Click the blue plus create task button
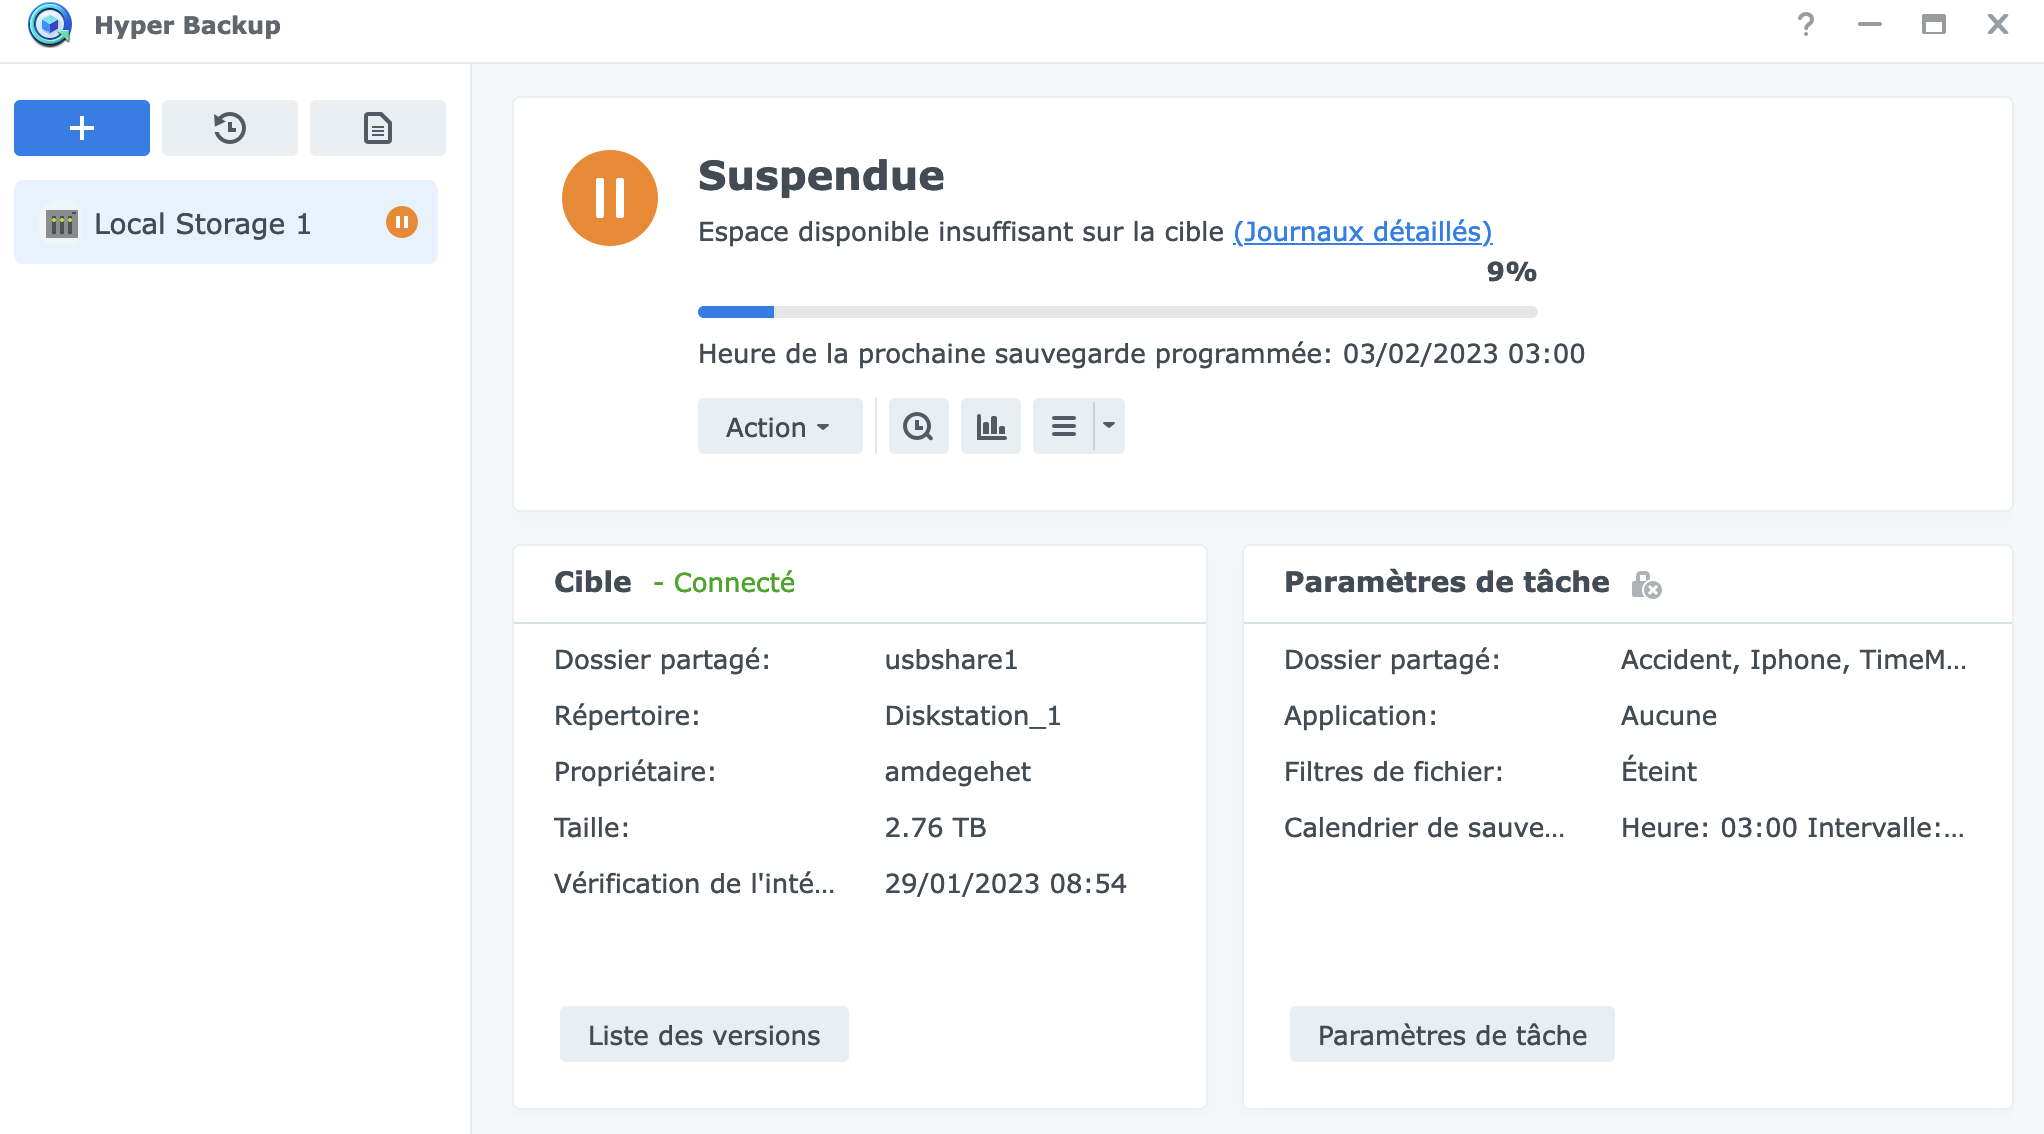The image size is (2044, 1134). click(82, 128)
